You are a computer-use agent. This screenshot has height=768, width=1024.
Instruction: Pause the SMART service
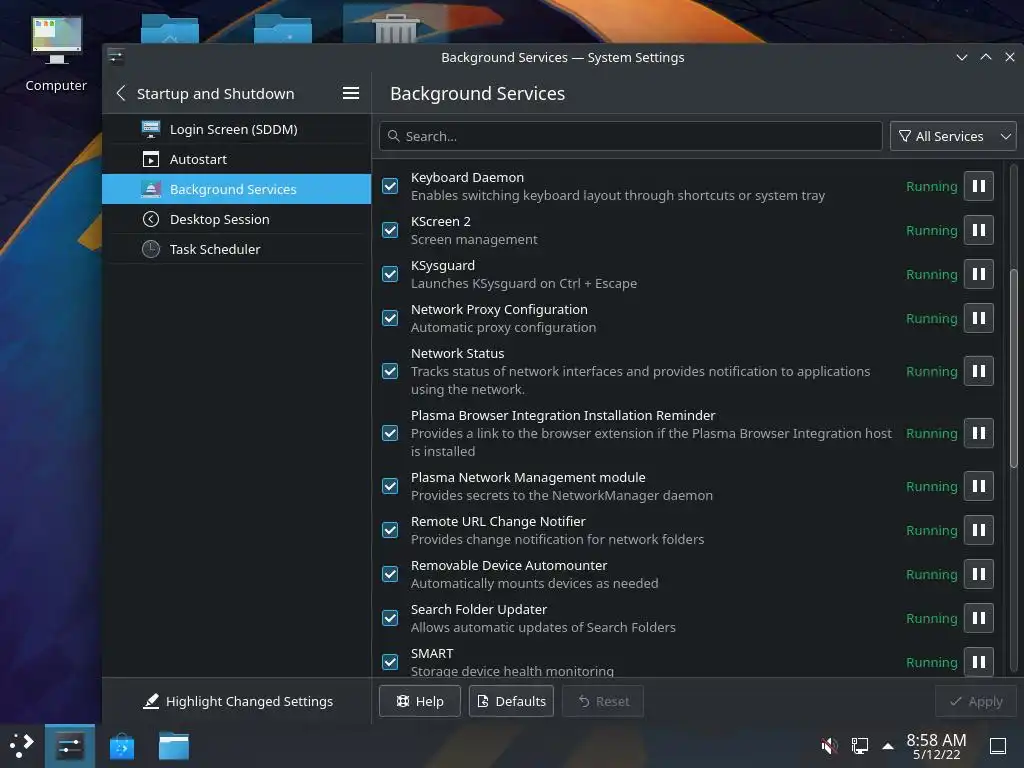[x=978, y=662]
